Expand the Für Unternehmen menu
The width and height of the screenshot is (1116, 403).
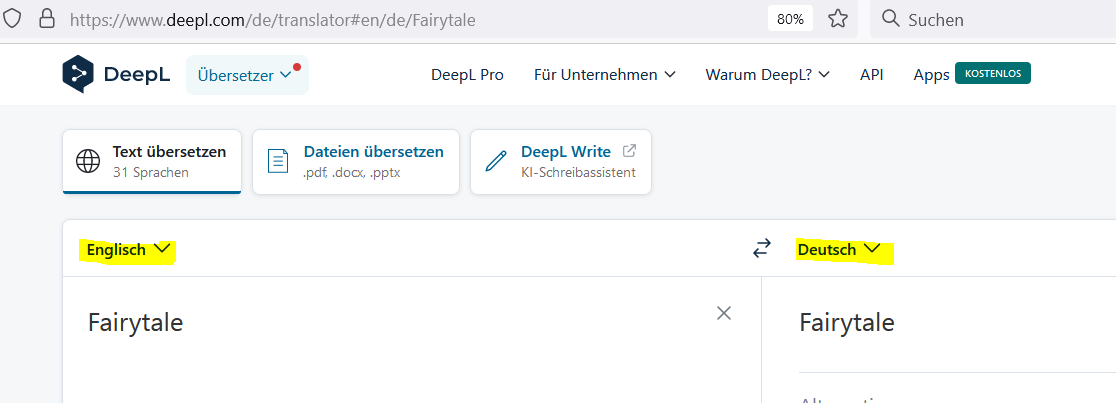coord(604,75)
